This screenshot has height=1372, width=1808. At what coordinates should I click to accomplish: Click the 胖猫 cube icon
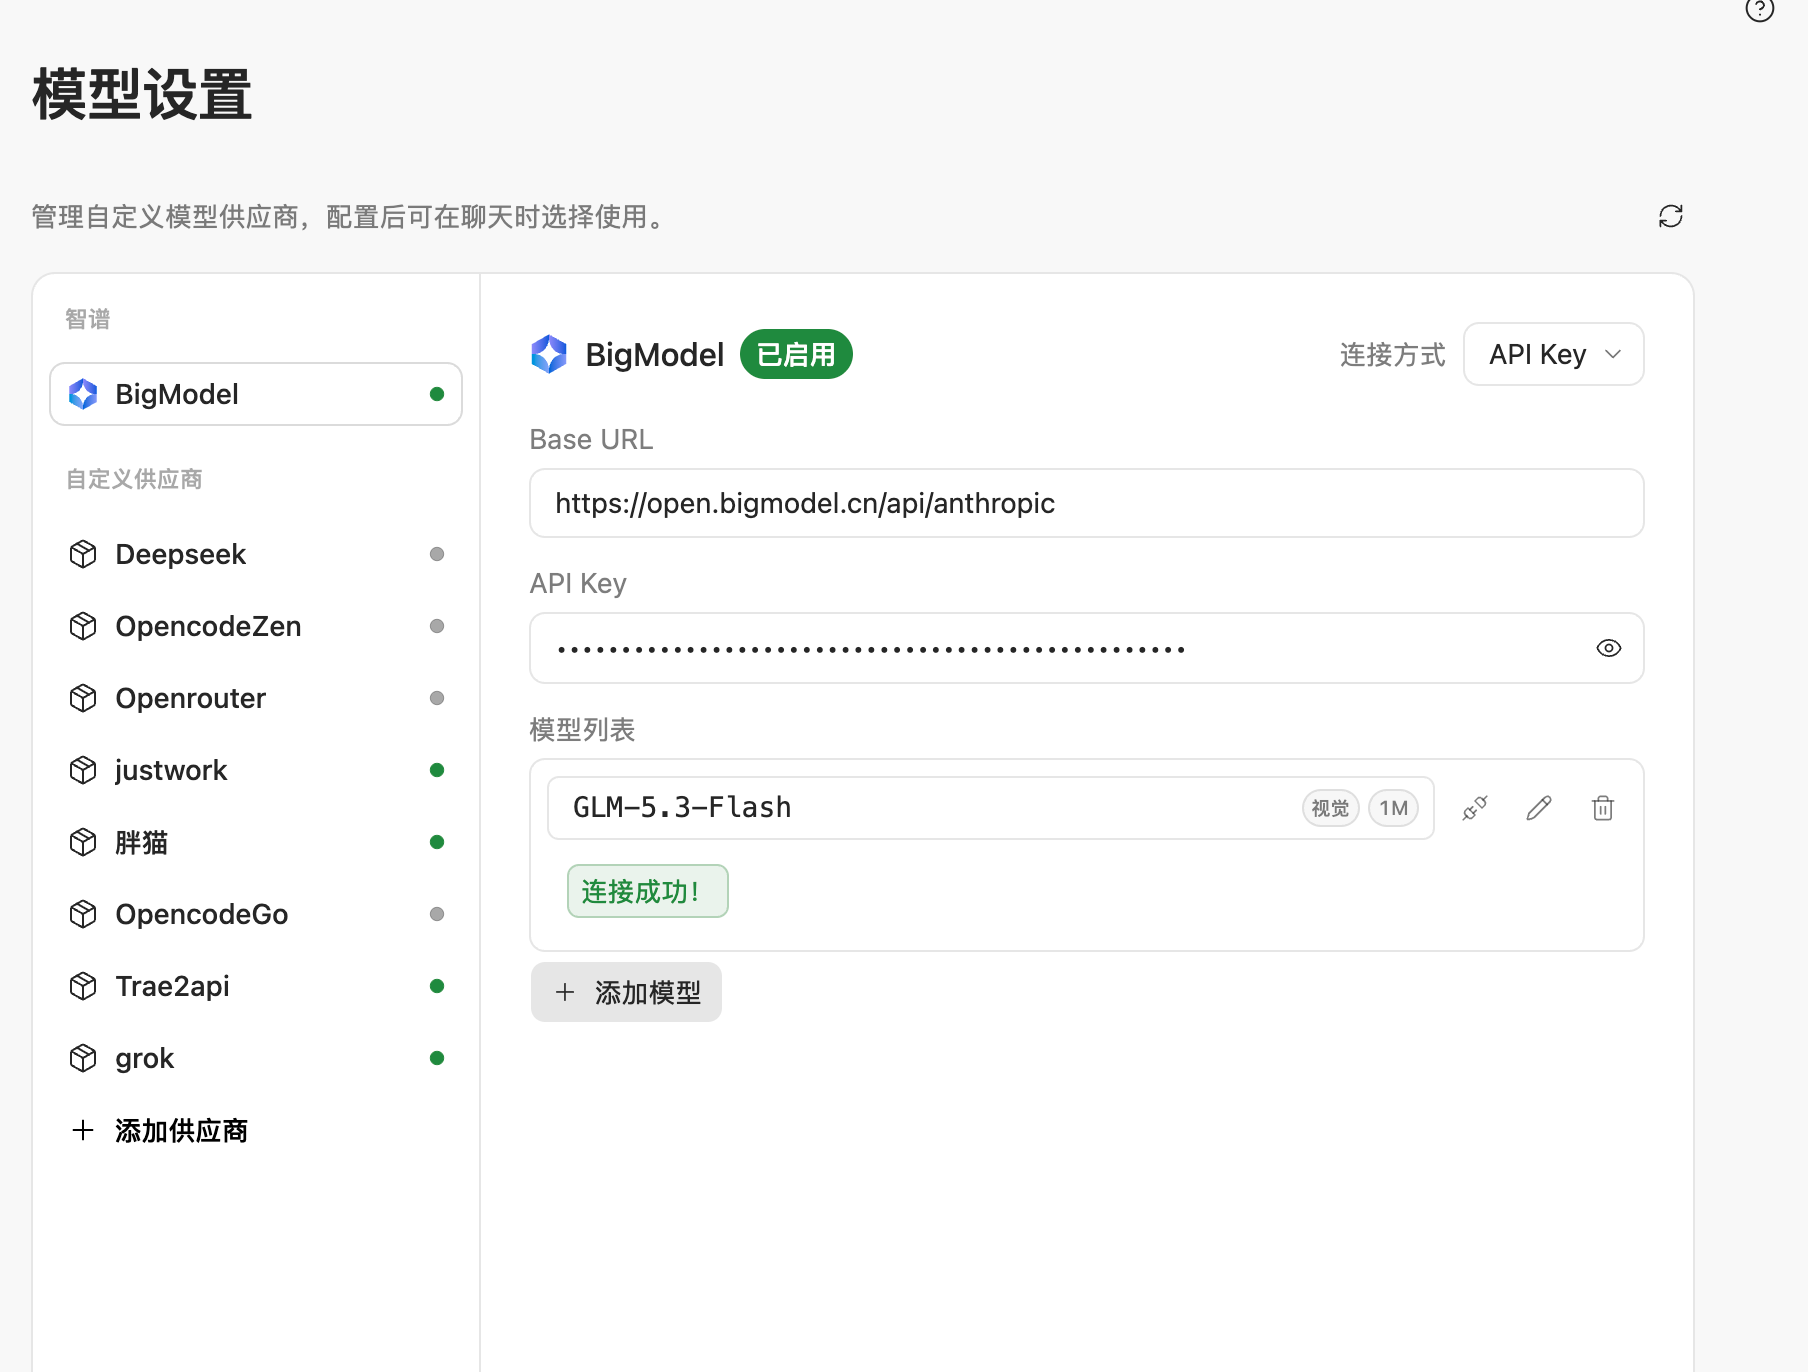click(x=83, y=842)
